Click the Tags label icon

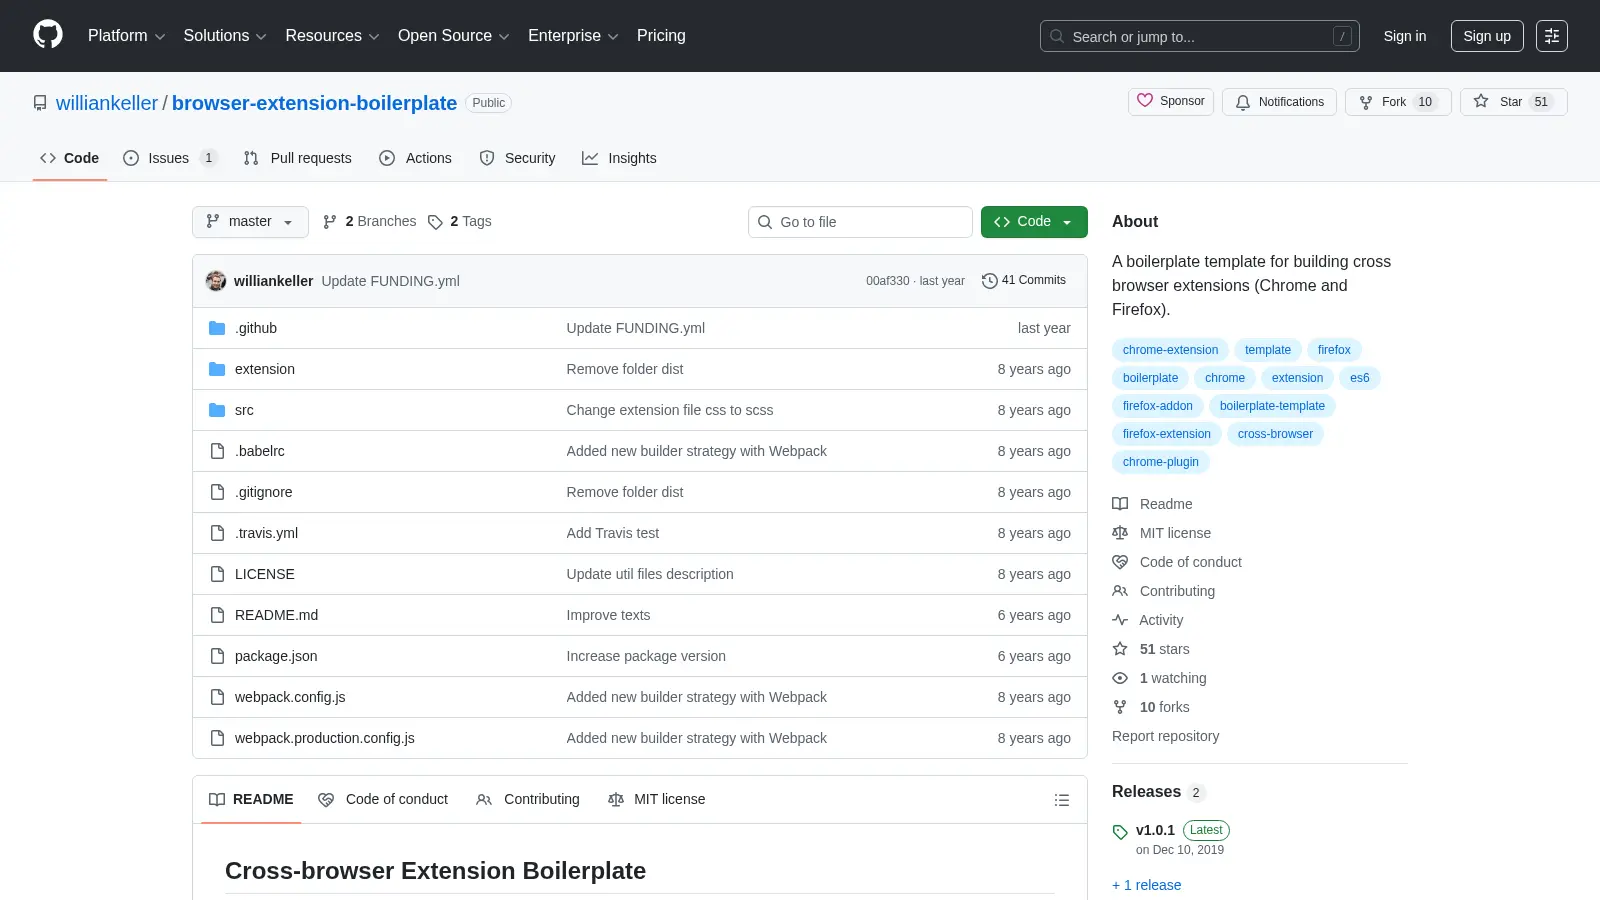435,222
